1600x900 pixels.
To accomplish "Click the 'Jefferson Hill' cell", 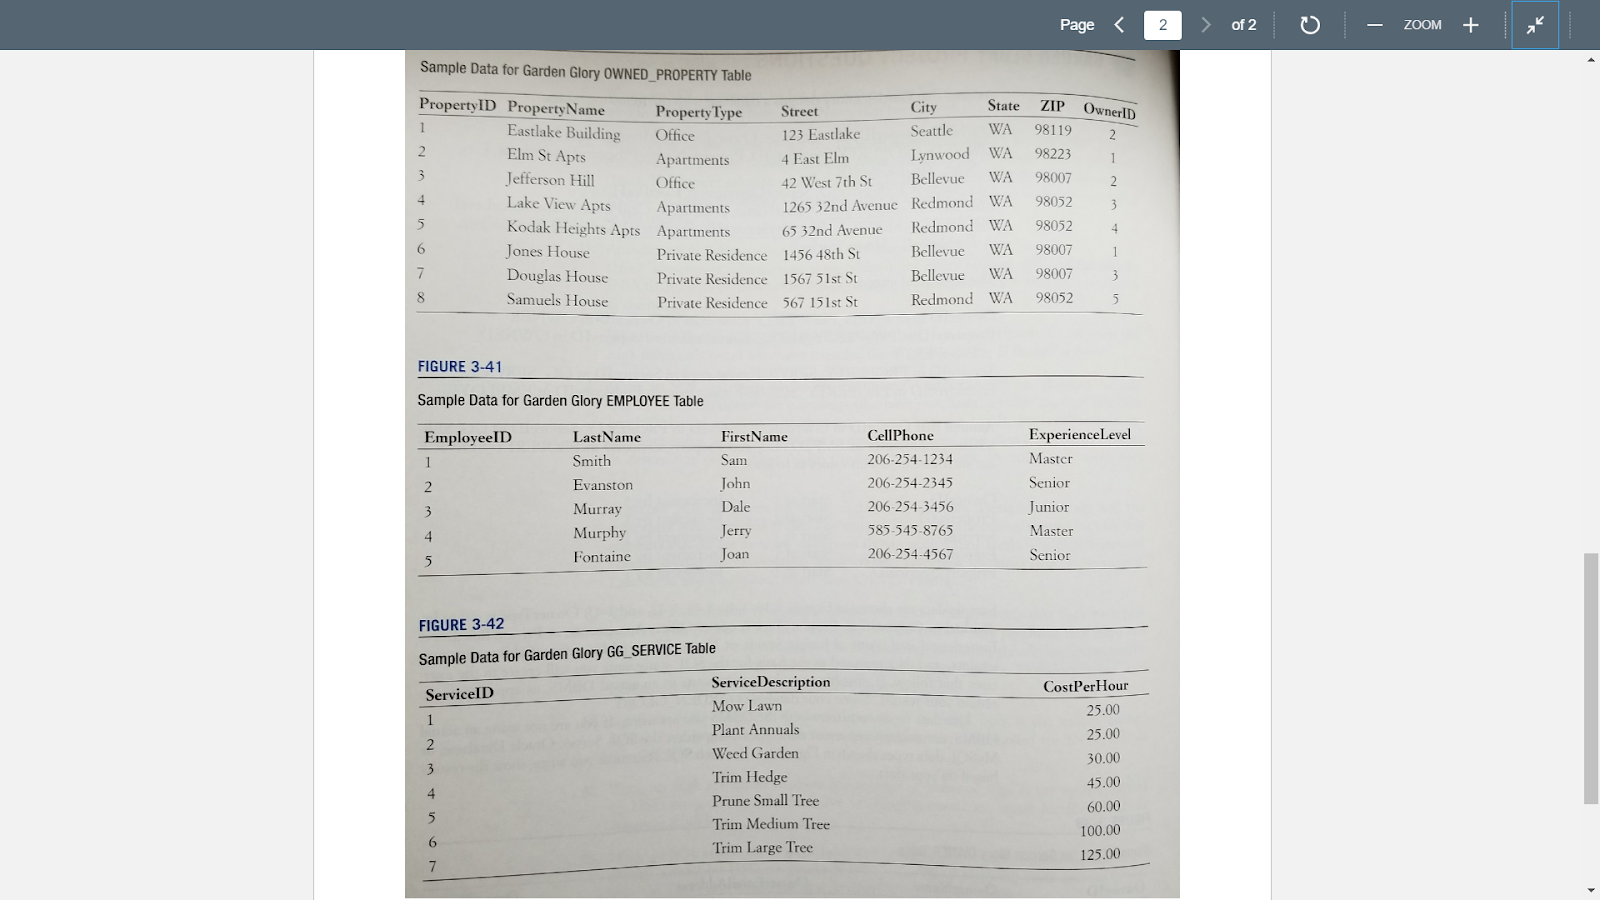I will (x=550, y=180).
